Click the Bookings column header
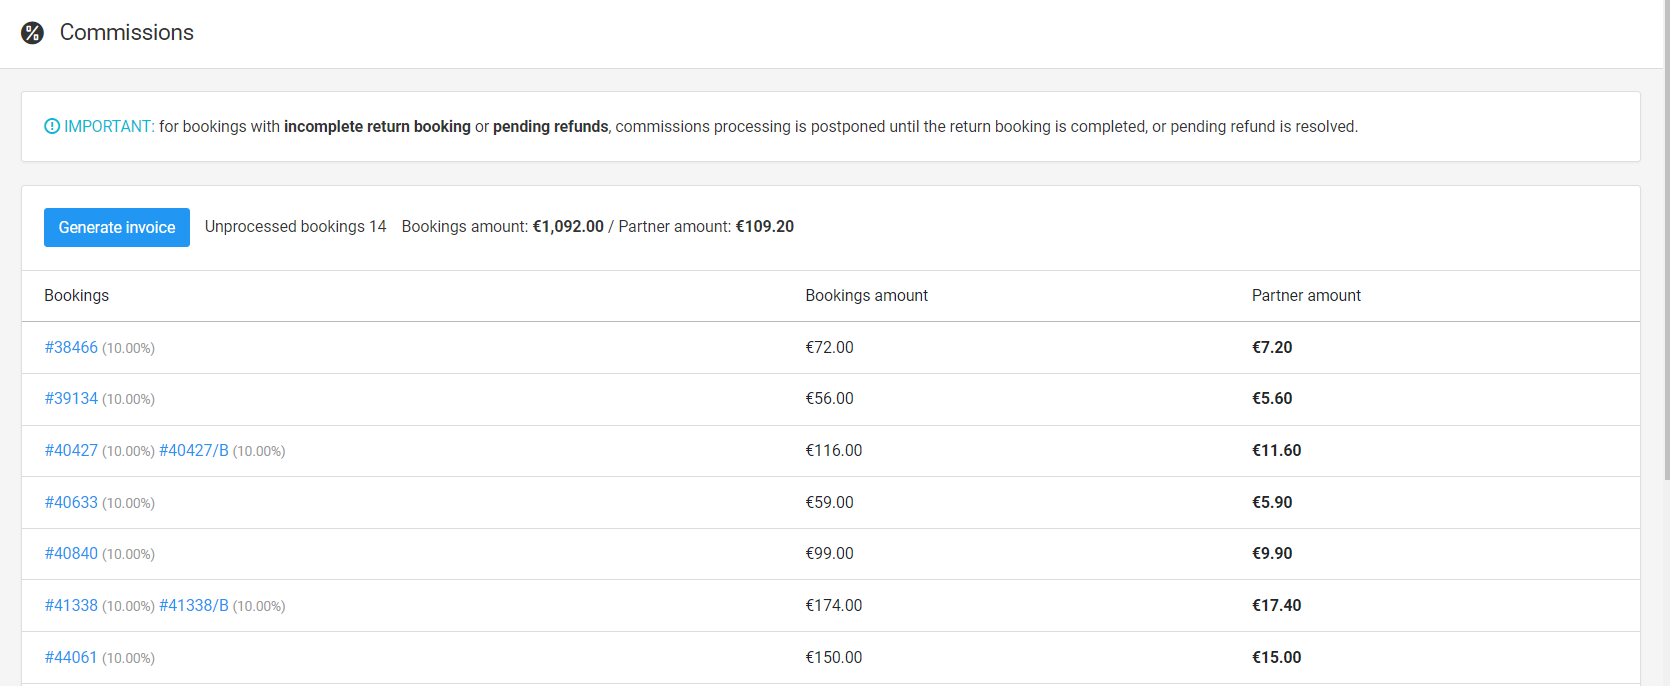1670x686 pixels. [77, 295]
